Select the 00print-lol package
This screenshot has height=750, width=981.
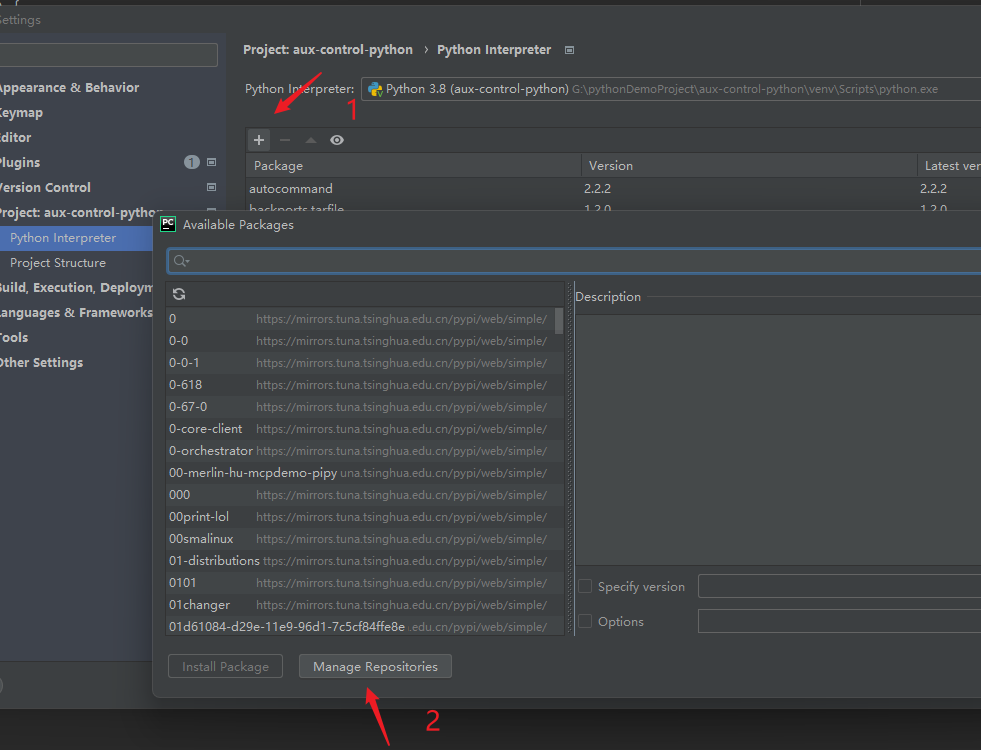pos(365,517)
